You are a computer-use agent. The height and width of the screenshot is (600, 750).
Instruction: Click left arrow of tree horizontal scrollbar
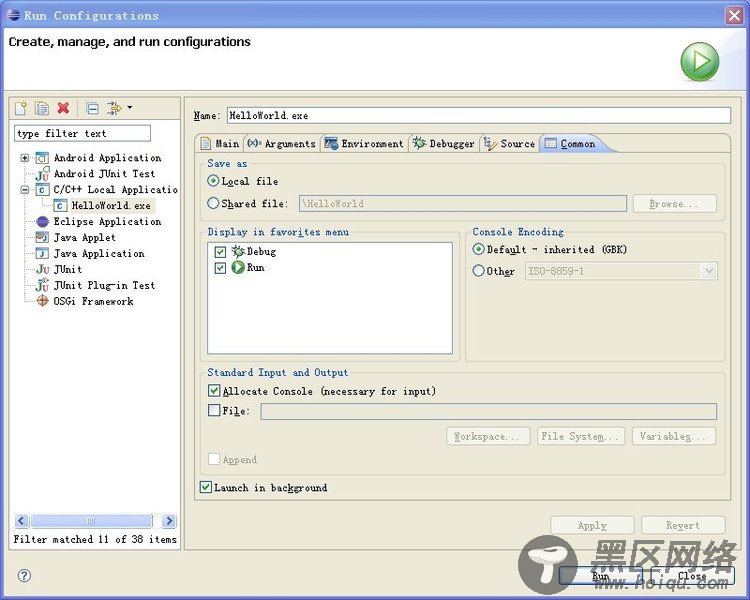22,521
